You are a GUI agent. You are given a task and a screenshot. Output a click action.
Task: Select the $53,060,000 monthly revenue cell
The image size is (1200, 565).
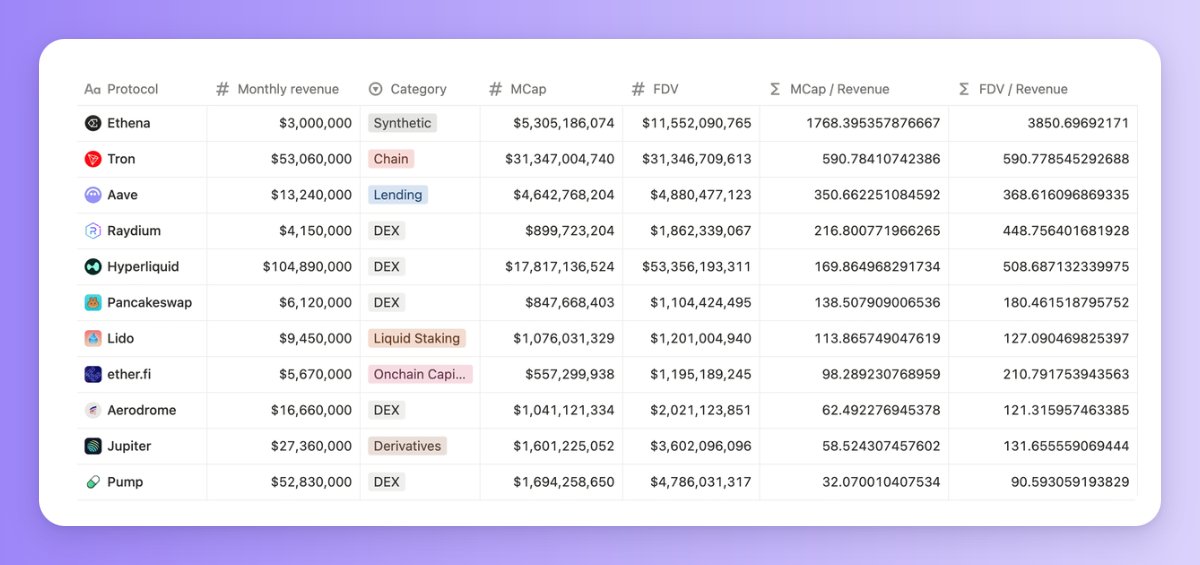click(x=284, y=159)
